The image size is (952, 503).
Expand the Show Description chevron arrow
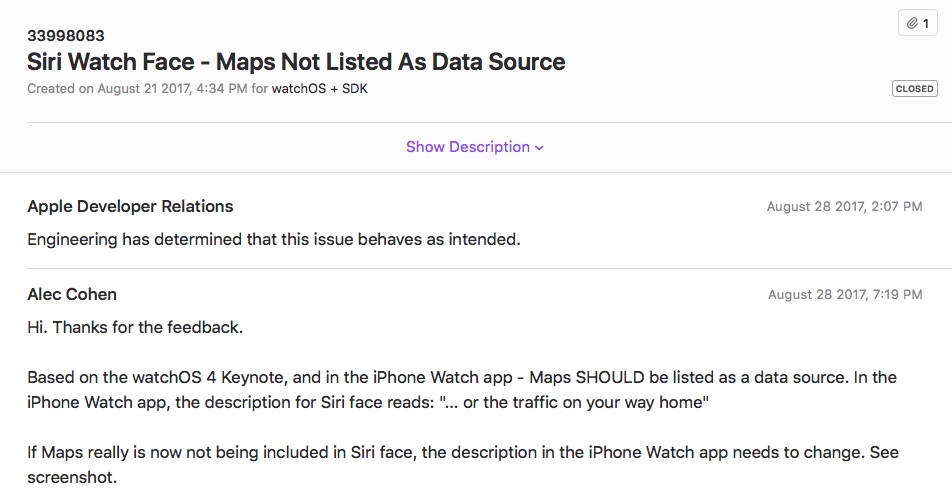pos(539,148)
